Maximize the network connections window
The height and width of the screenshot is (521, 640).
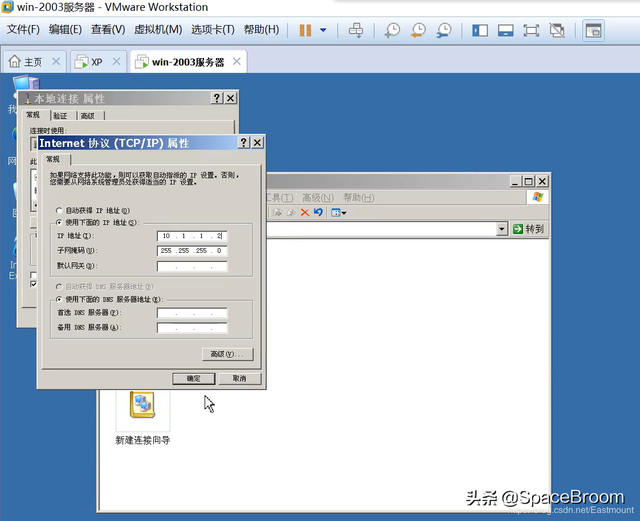[x=529, y=181]
